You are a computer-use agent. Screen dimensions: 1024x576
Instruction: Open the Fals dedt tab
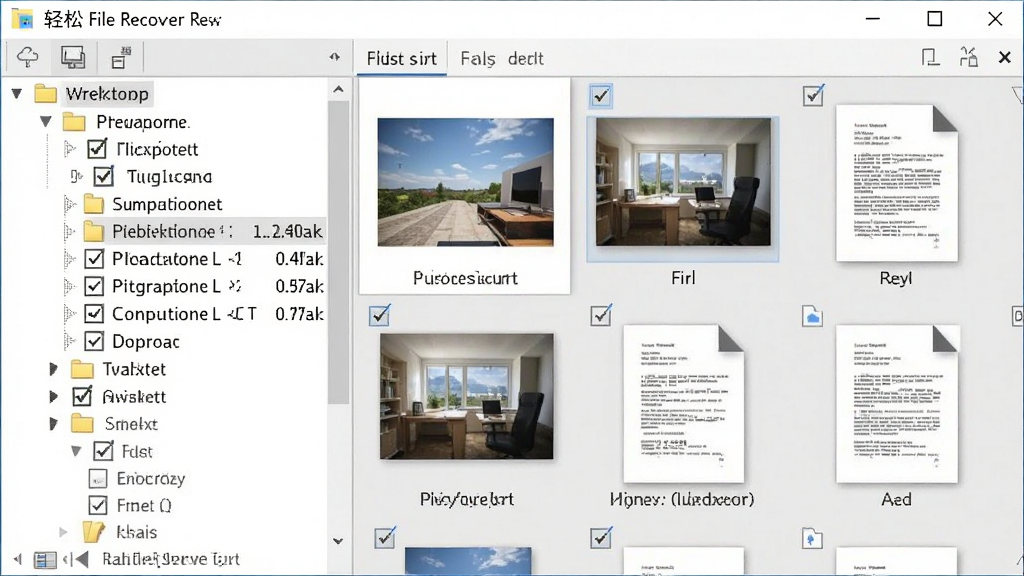pyautogui.click(x=502, y=59)
